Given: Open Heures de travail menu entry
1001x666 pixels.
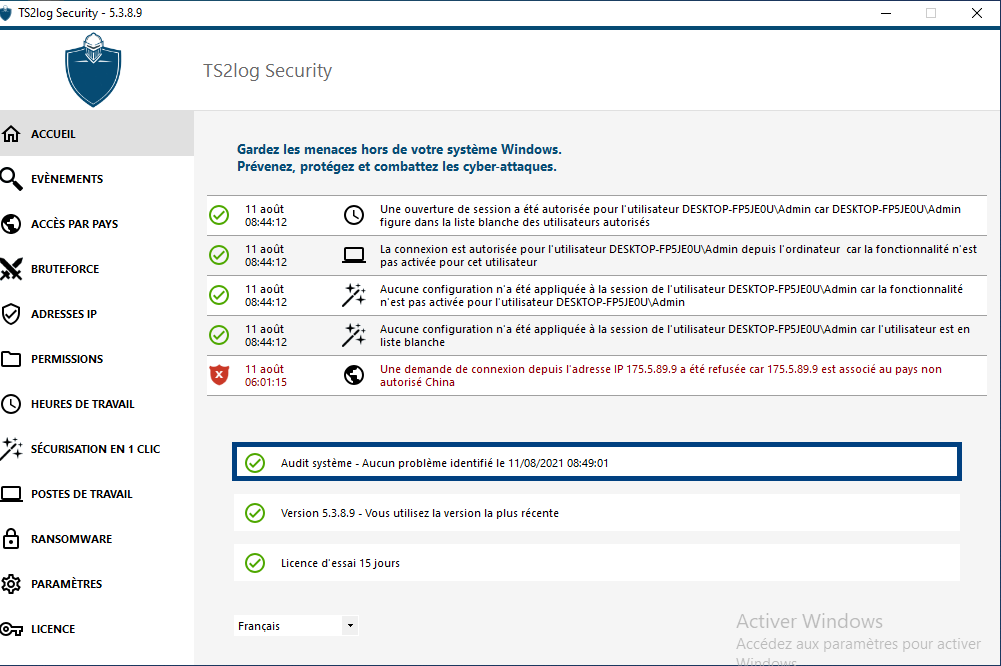Looking at the screenshot, I should 97,404.
